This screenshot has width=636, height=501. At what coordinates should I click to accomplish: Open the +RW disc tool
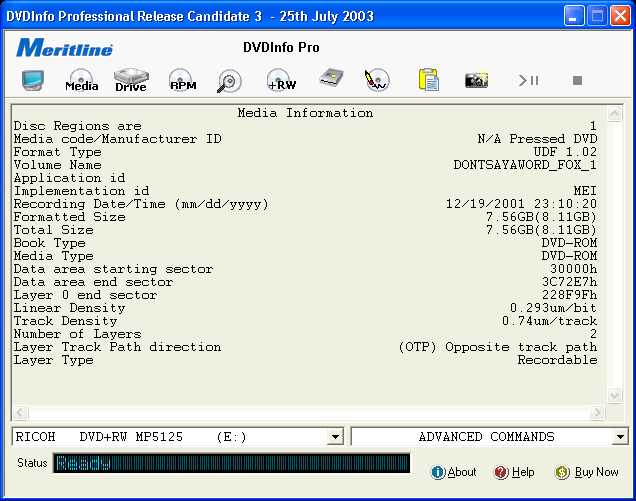281,80
